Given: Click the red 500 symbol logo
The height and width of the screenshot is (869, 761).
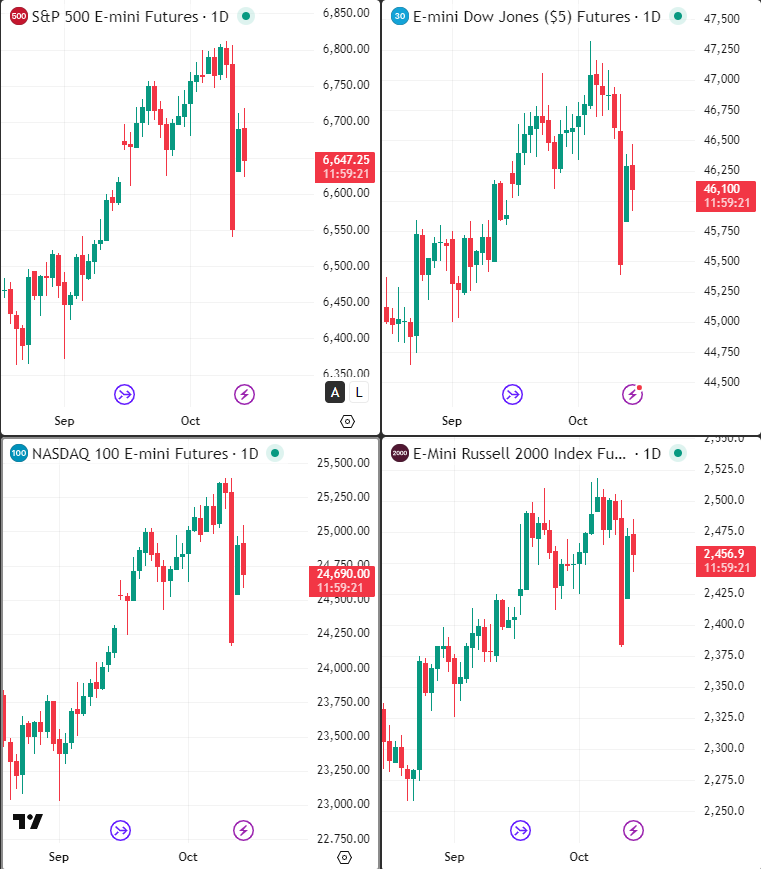Looking at the screenshot, I should [18, 17].
